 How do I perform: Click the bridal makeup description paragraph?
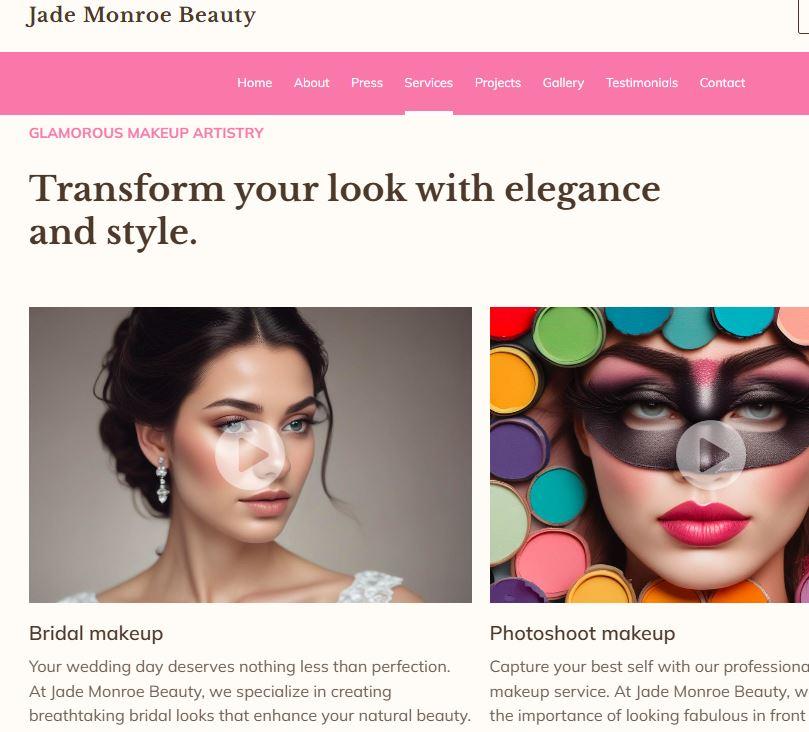tap(250, 691)
